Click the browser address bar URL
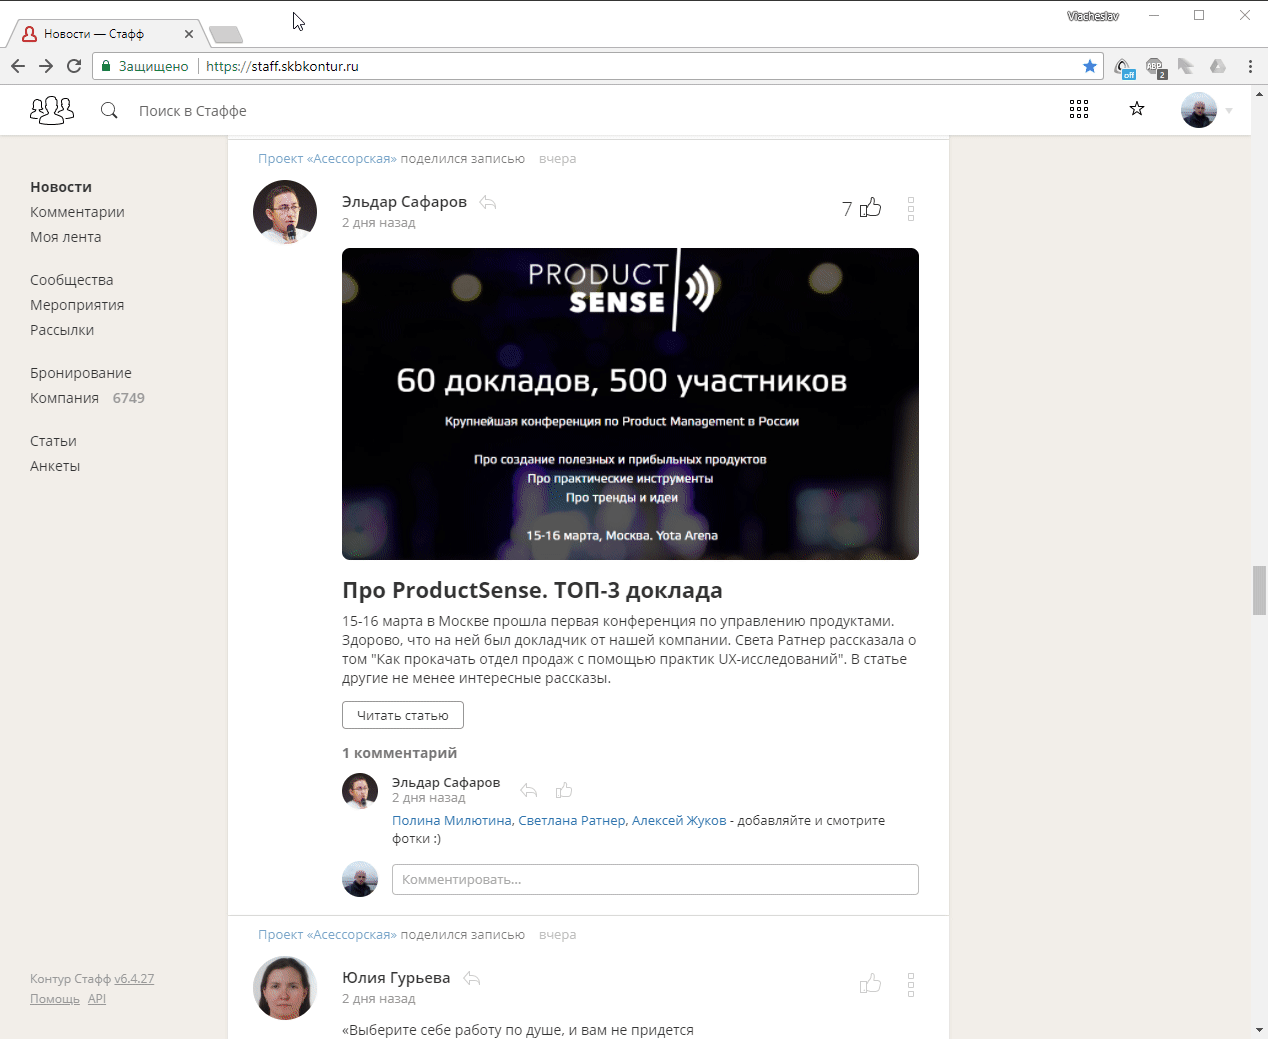 click(x=282, y=66)
